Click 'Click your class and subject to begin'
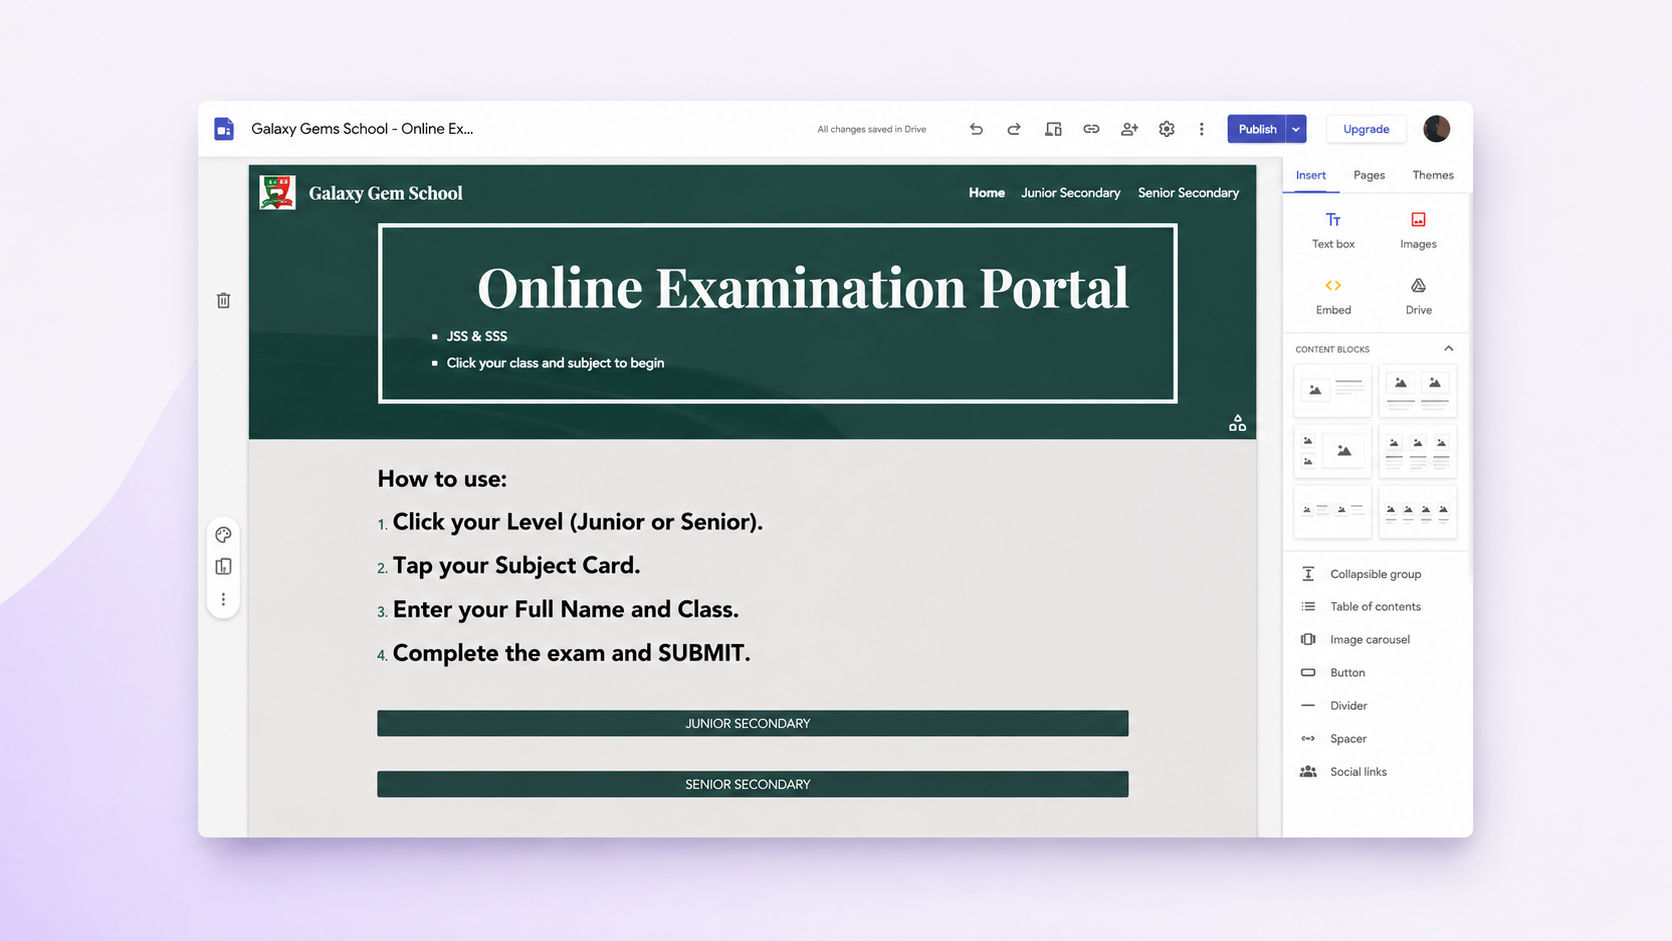The width and height of the screenshot is (1672, 941). click(x=555, y=363)
